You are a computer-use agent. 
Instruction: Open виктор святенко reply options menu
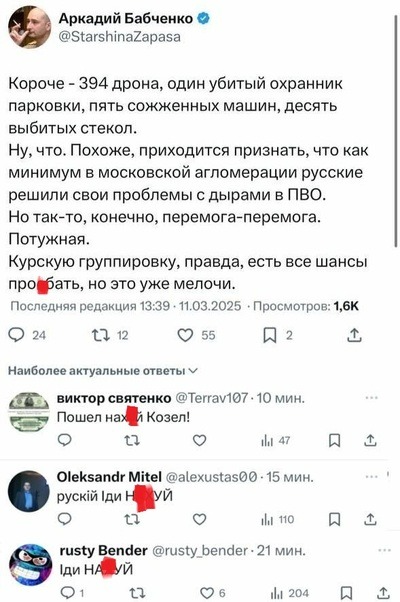pyautogui.click(x=372, y=398)
